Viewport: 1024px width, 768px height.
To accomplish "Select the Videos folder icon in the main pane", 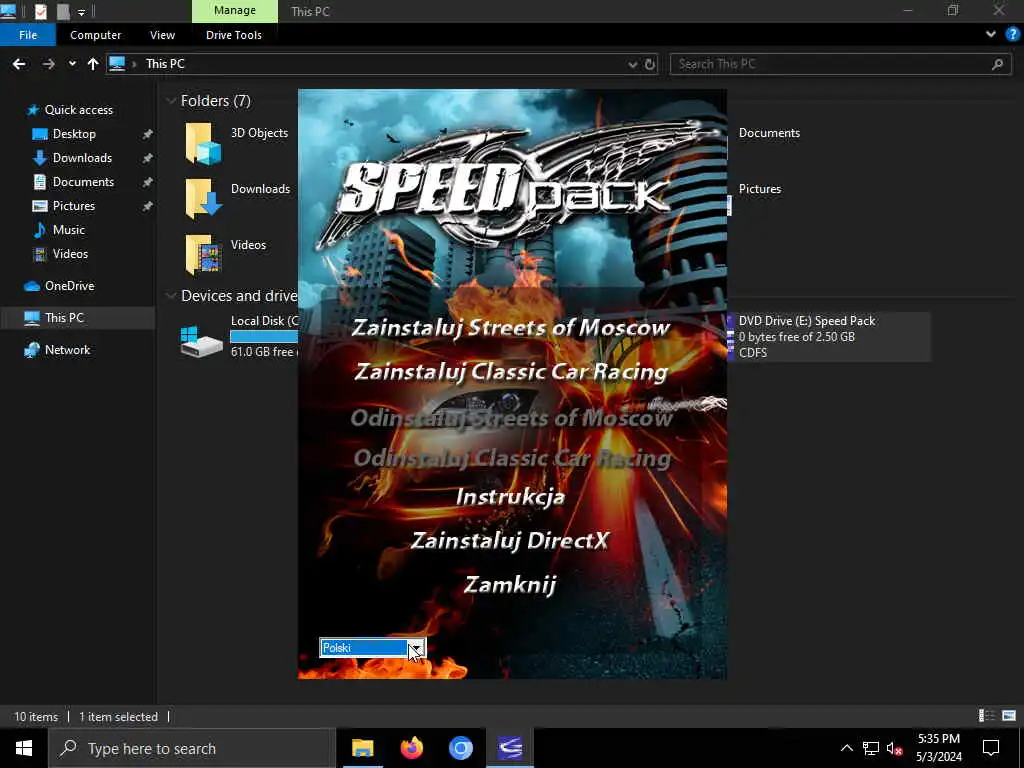I will click(202, 255).
